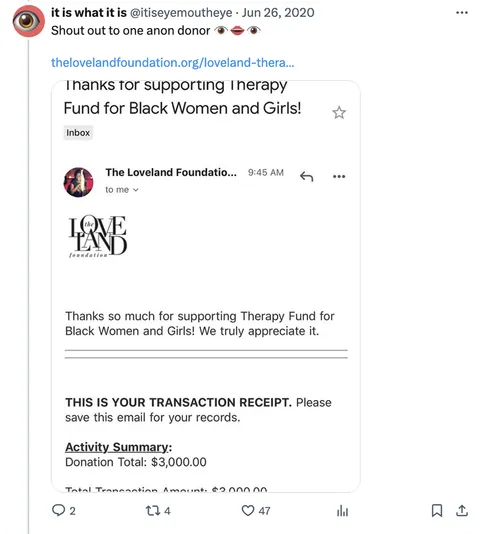Open the tweet's more options menu
The width and height of the screenshot is (480, 534).
(462, 13)
